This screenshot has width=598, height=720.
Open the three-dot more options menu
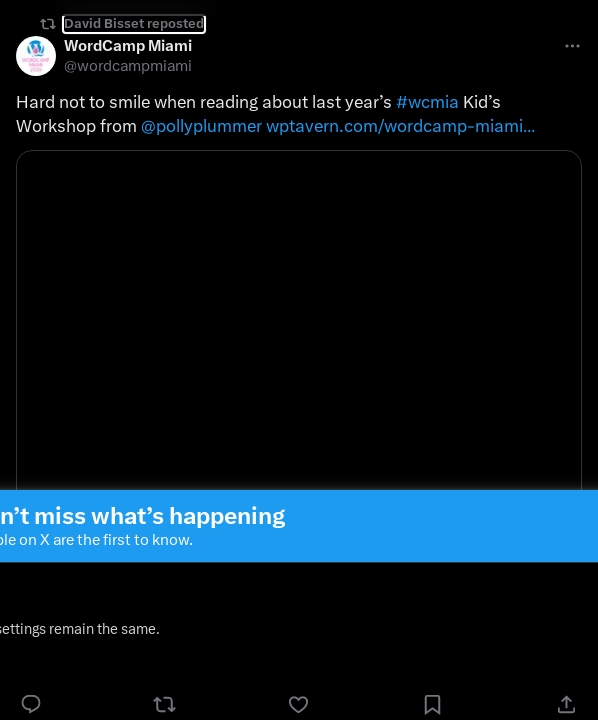[572, 46]
